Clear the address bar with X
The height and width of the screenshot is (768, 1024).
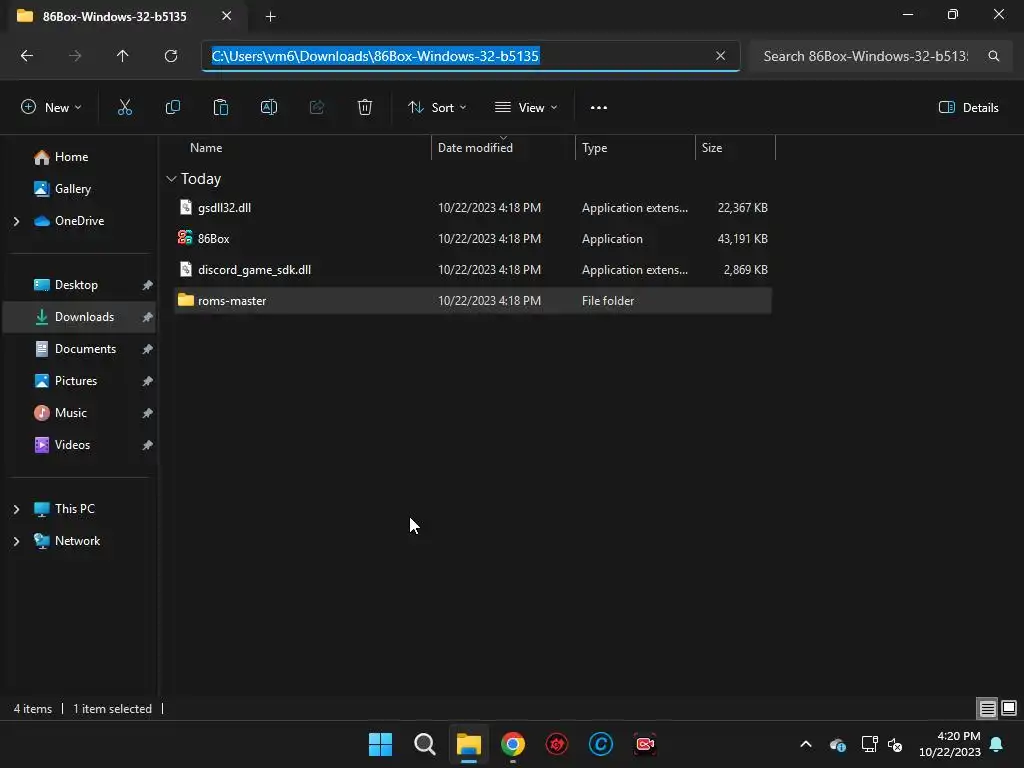coord(720,56)
